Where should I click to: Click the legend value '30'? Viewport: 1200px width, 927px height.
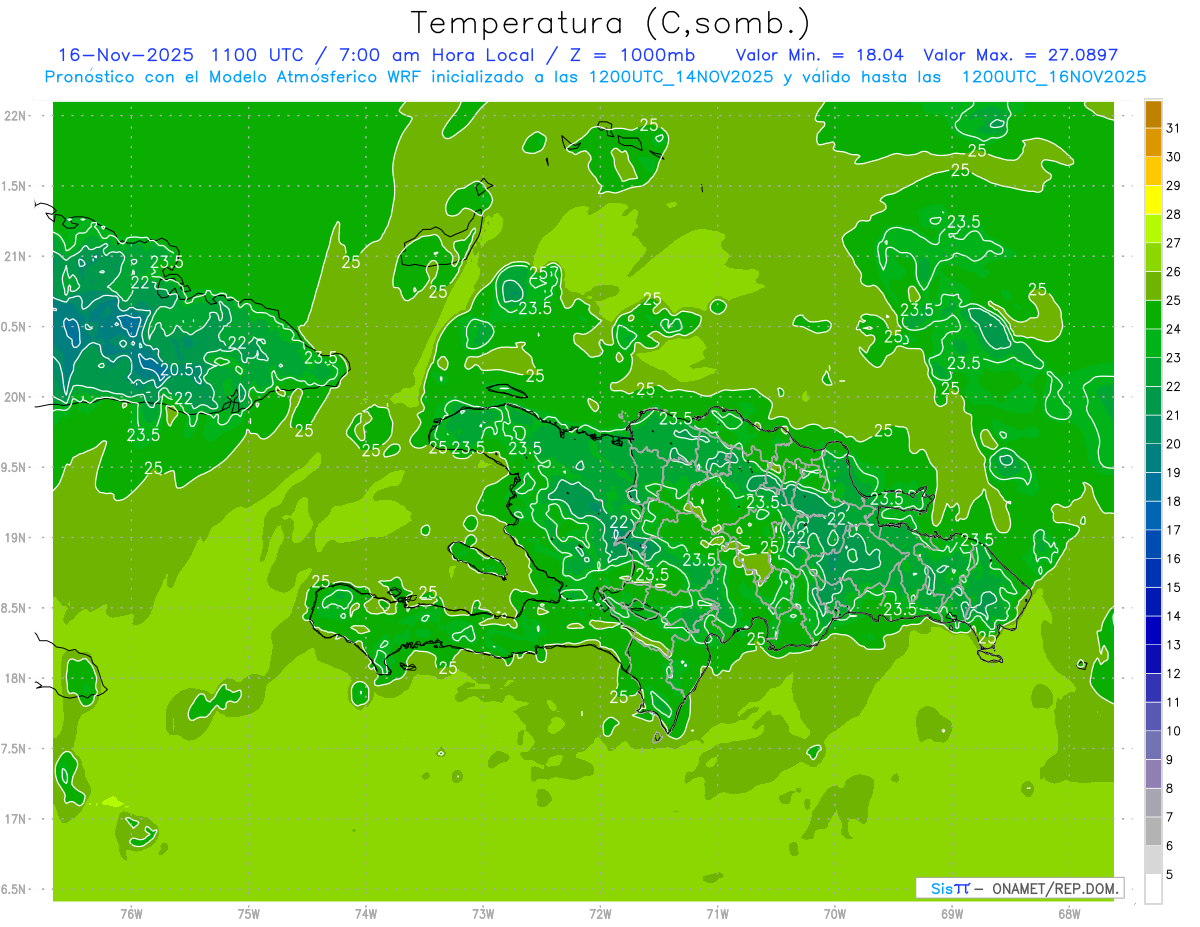[1174, 157]
